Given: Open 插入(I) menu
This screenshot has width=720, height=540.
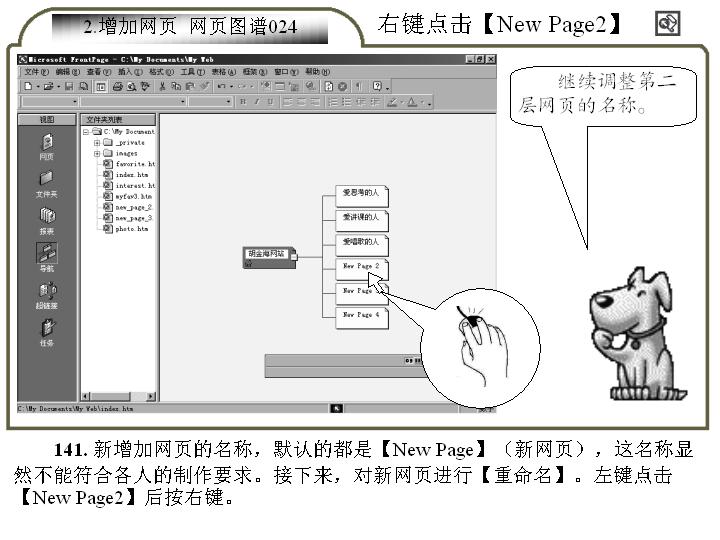Looking at the screenshot, I should (130, 72).
